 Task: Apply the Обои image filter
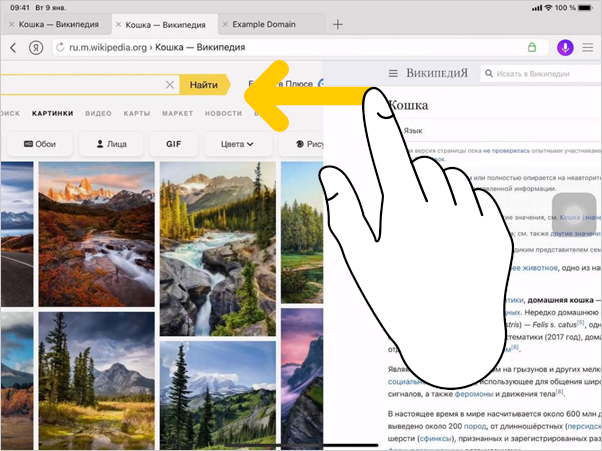pyautogui.click(x=36, y=144)
